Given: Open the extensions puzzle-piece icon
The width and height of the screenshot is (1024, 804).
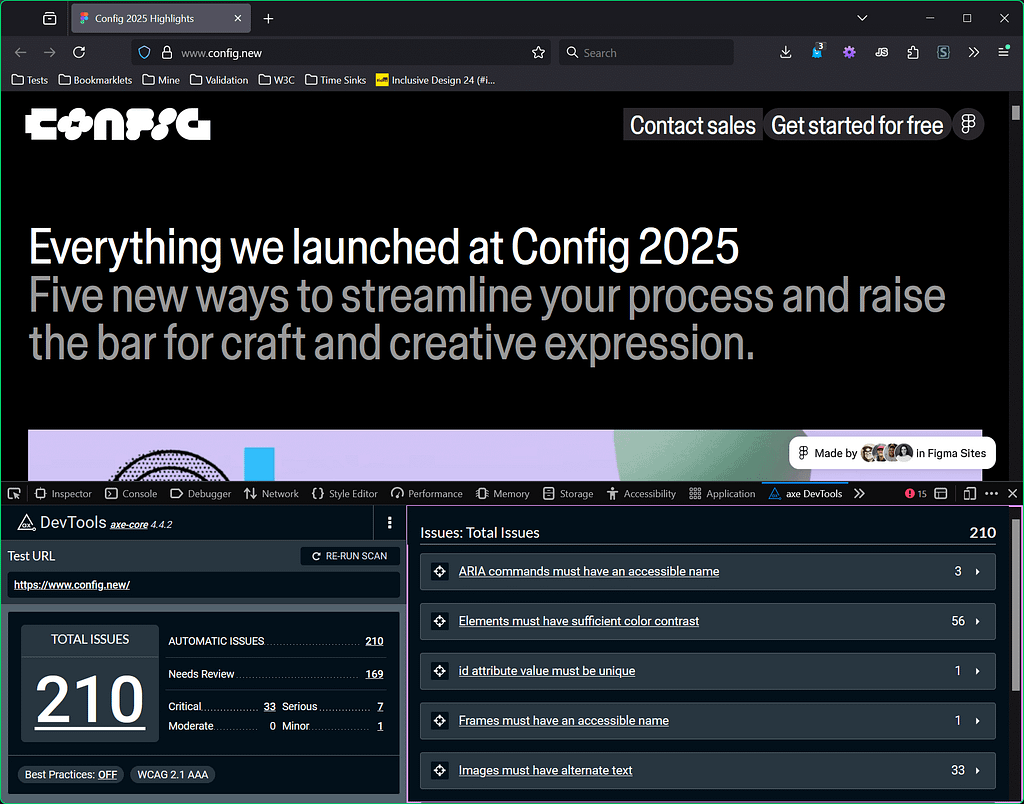Looking at the screenshot, I should (x=913, y=52).
